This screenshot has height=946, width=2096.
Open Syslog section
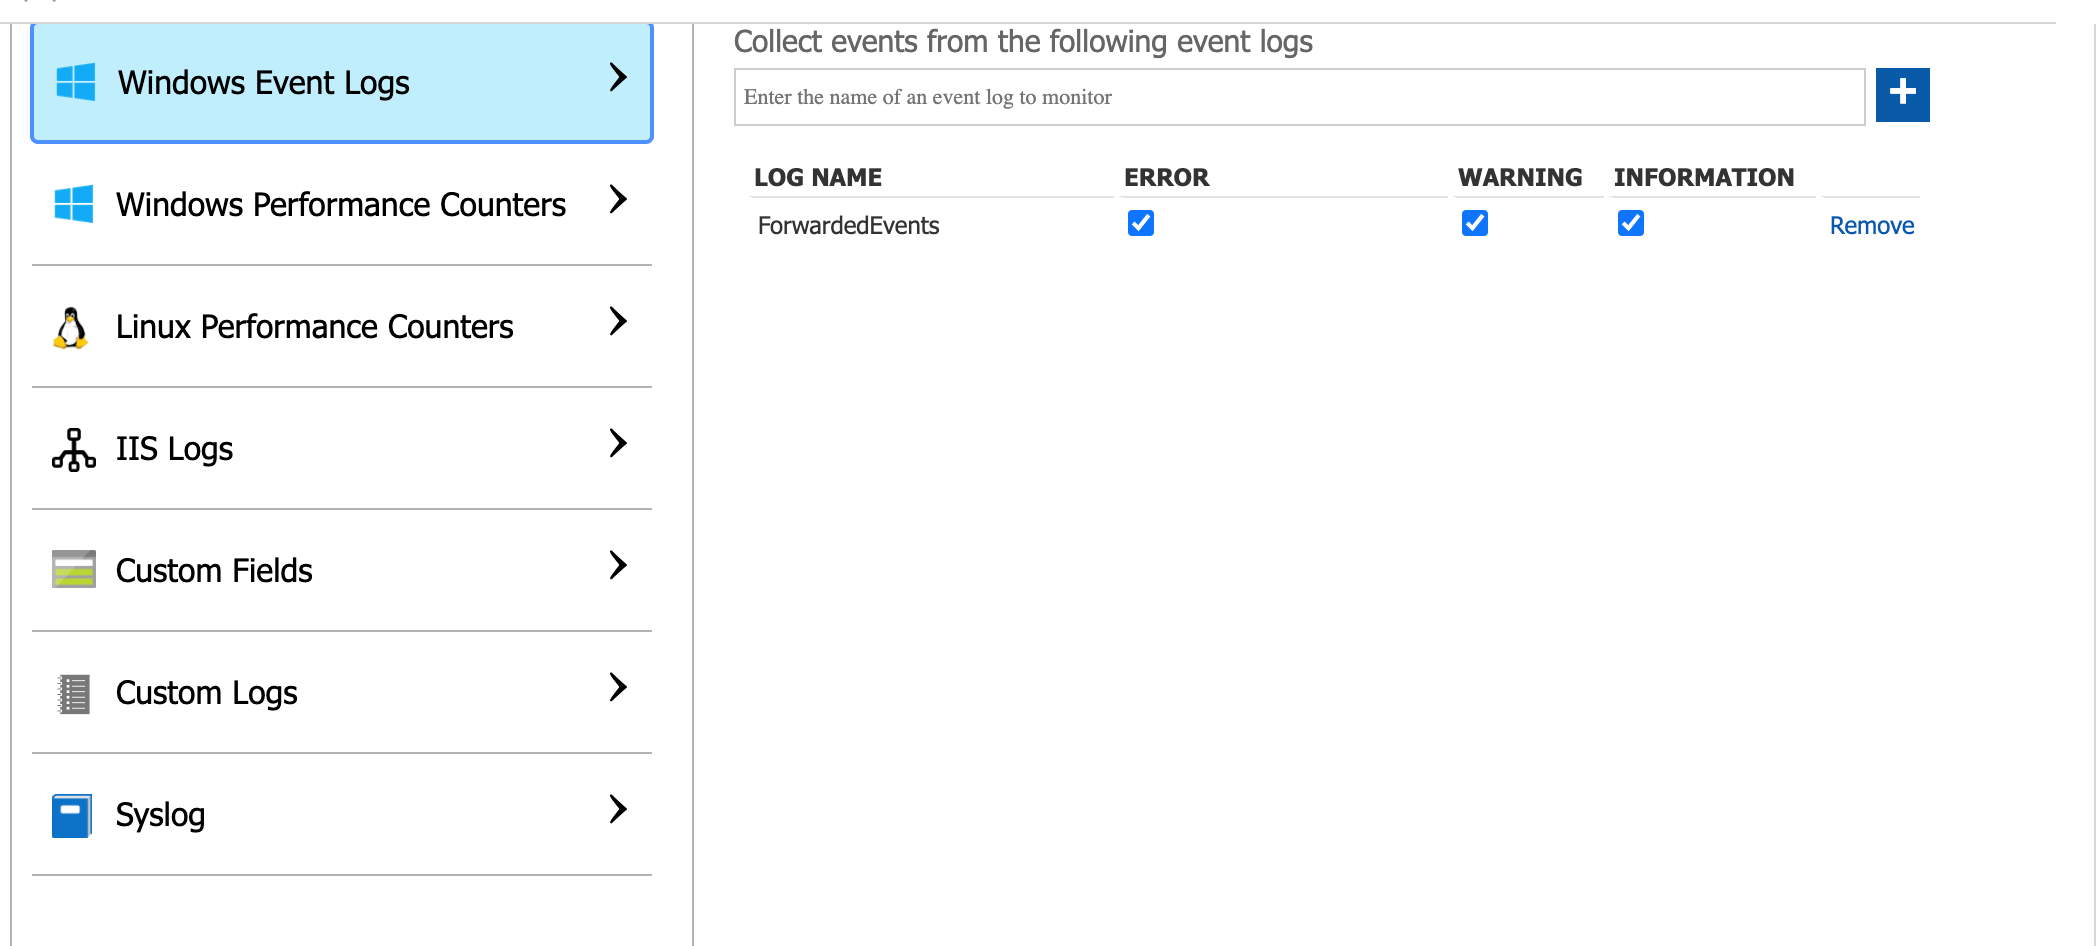tap(342, 815)
